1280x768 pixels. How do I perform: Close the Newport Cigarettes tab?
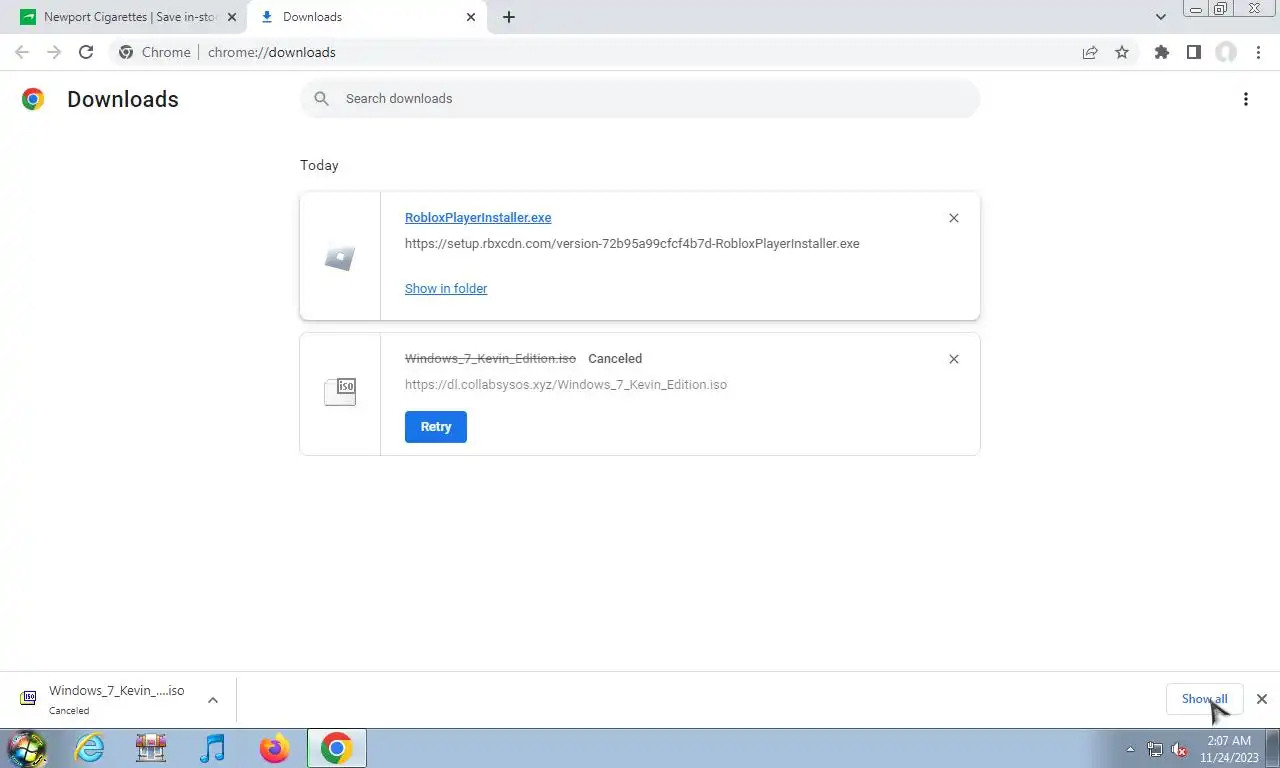point(231,17)
